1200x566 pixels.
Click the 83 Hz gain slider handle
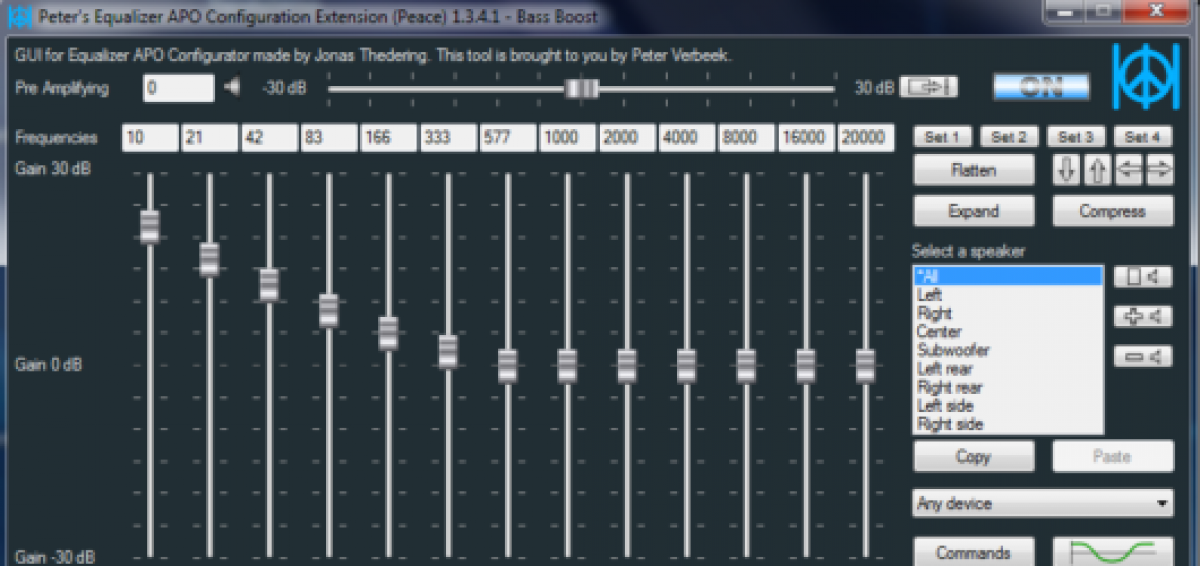pyautogui.click(x=329, y=310)
